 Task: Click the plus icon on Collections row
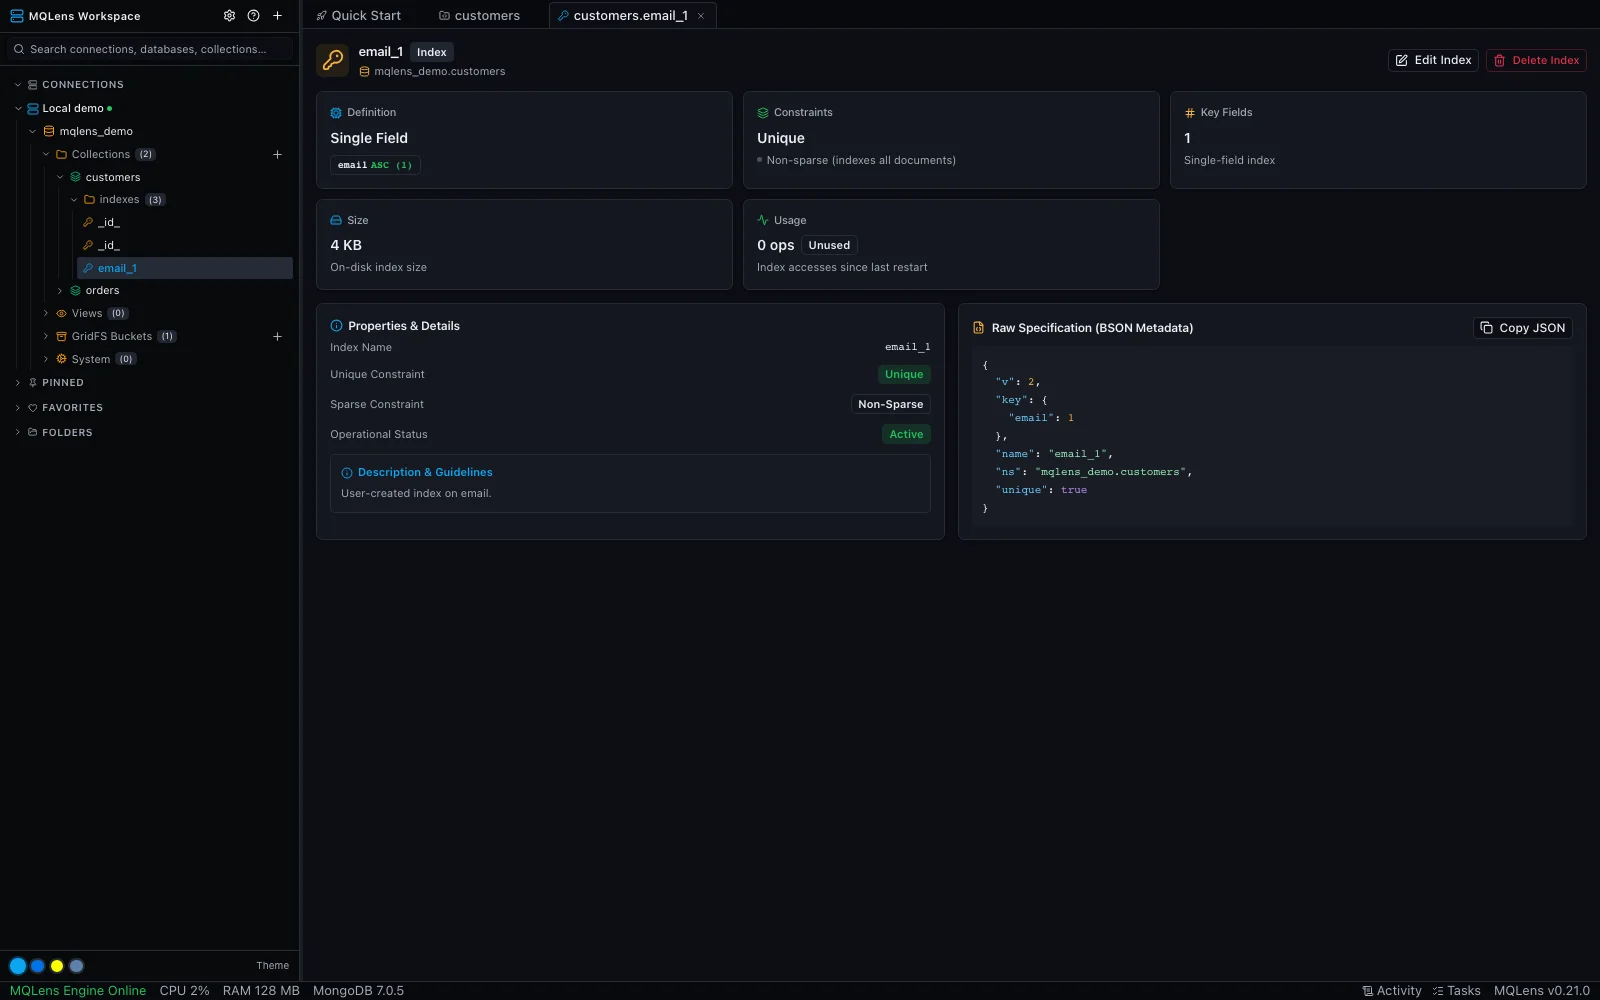(277, 155)
